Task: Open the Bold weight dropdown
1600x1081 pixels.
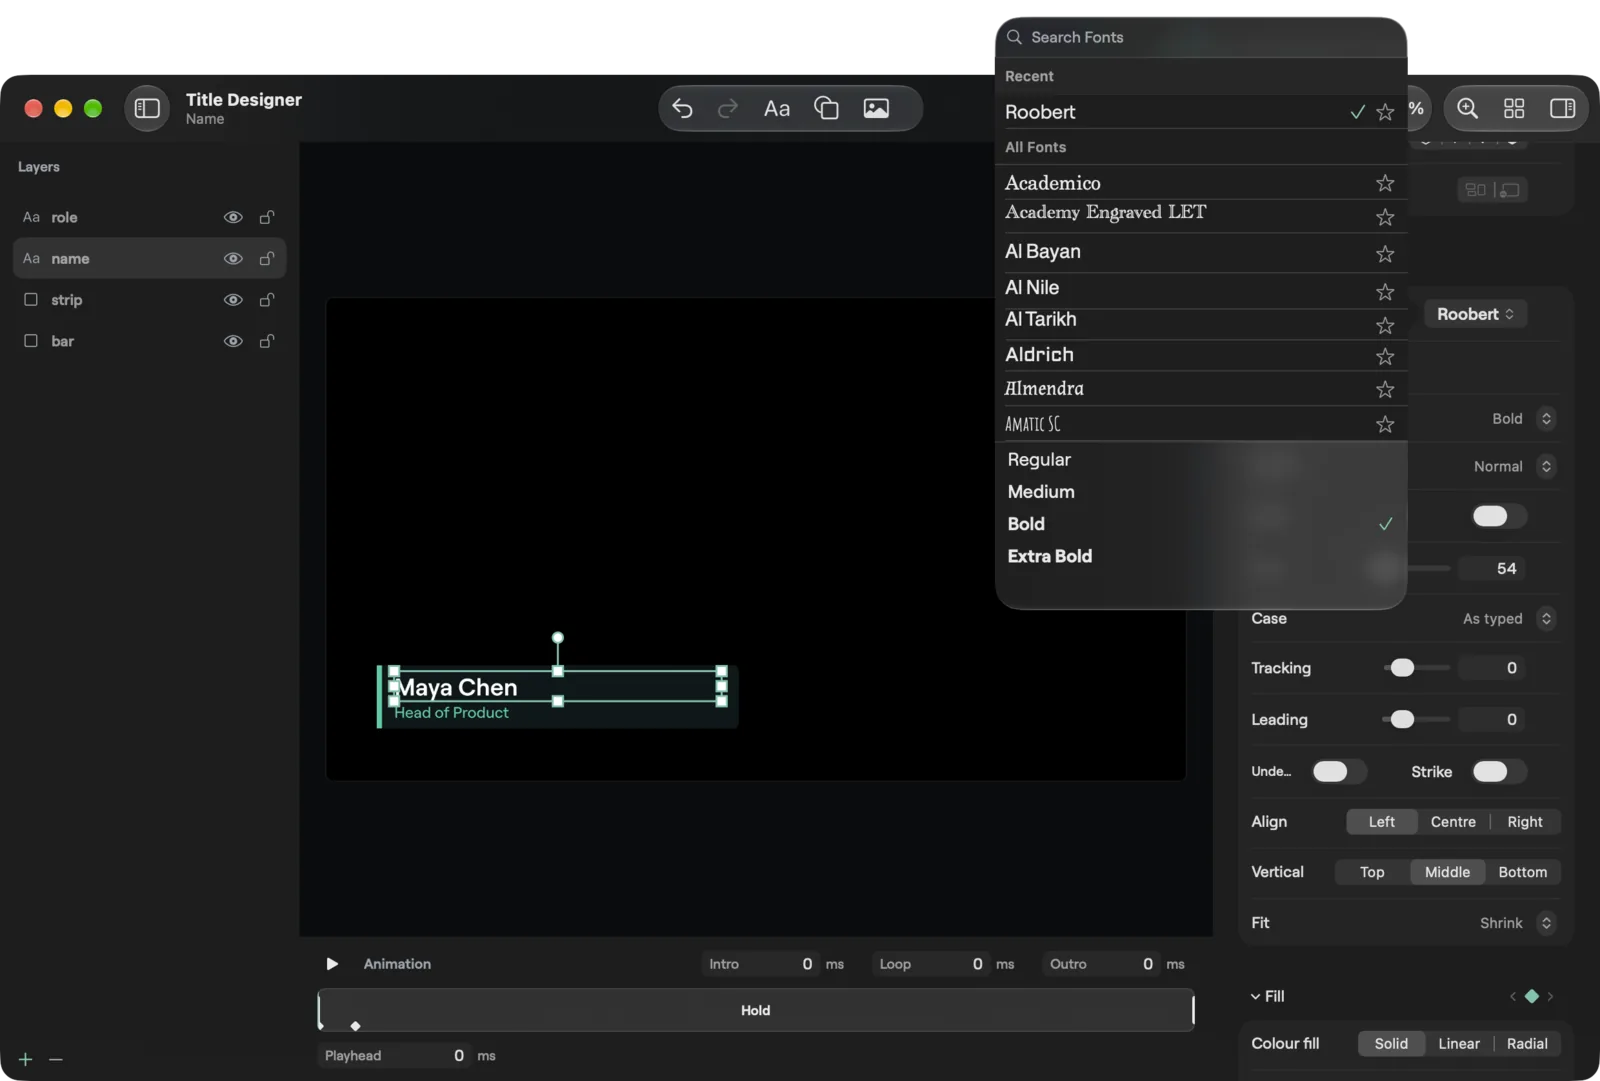Action: coord(1523,419)
